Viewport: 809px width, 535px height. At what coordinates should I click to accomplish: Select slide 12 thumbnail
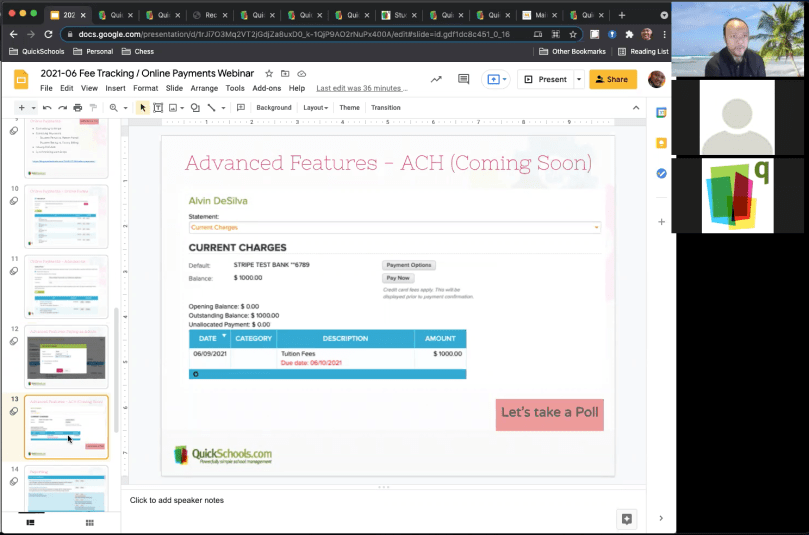(66, 356)
